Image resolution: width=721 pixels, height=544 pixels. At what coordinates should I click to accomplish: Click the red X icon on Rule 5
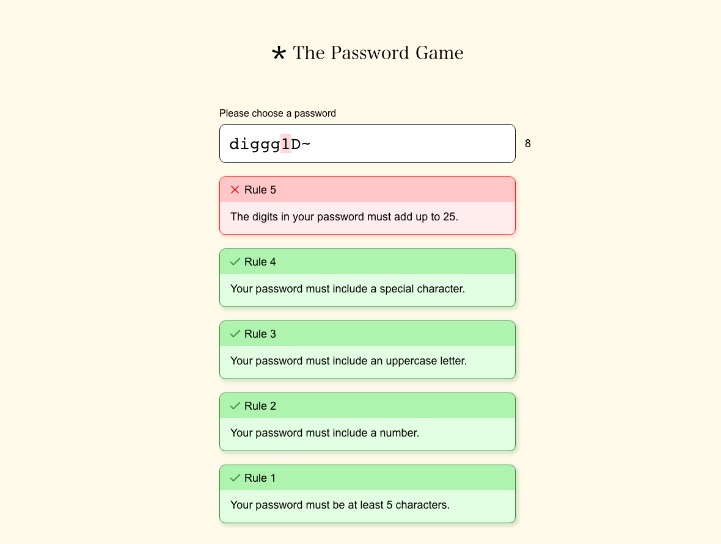235,189
